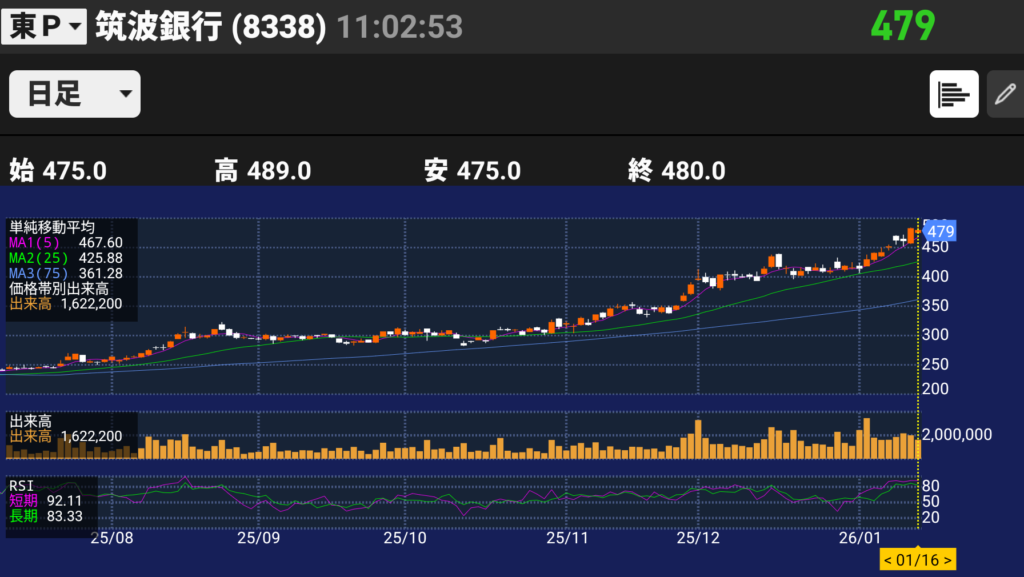The image size is (1024, 577).
Task: Select the blue 479 price tag on chart
Action: pyautogui.click(x=940, y=231)
